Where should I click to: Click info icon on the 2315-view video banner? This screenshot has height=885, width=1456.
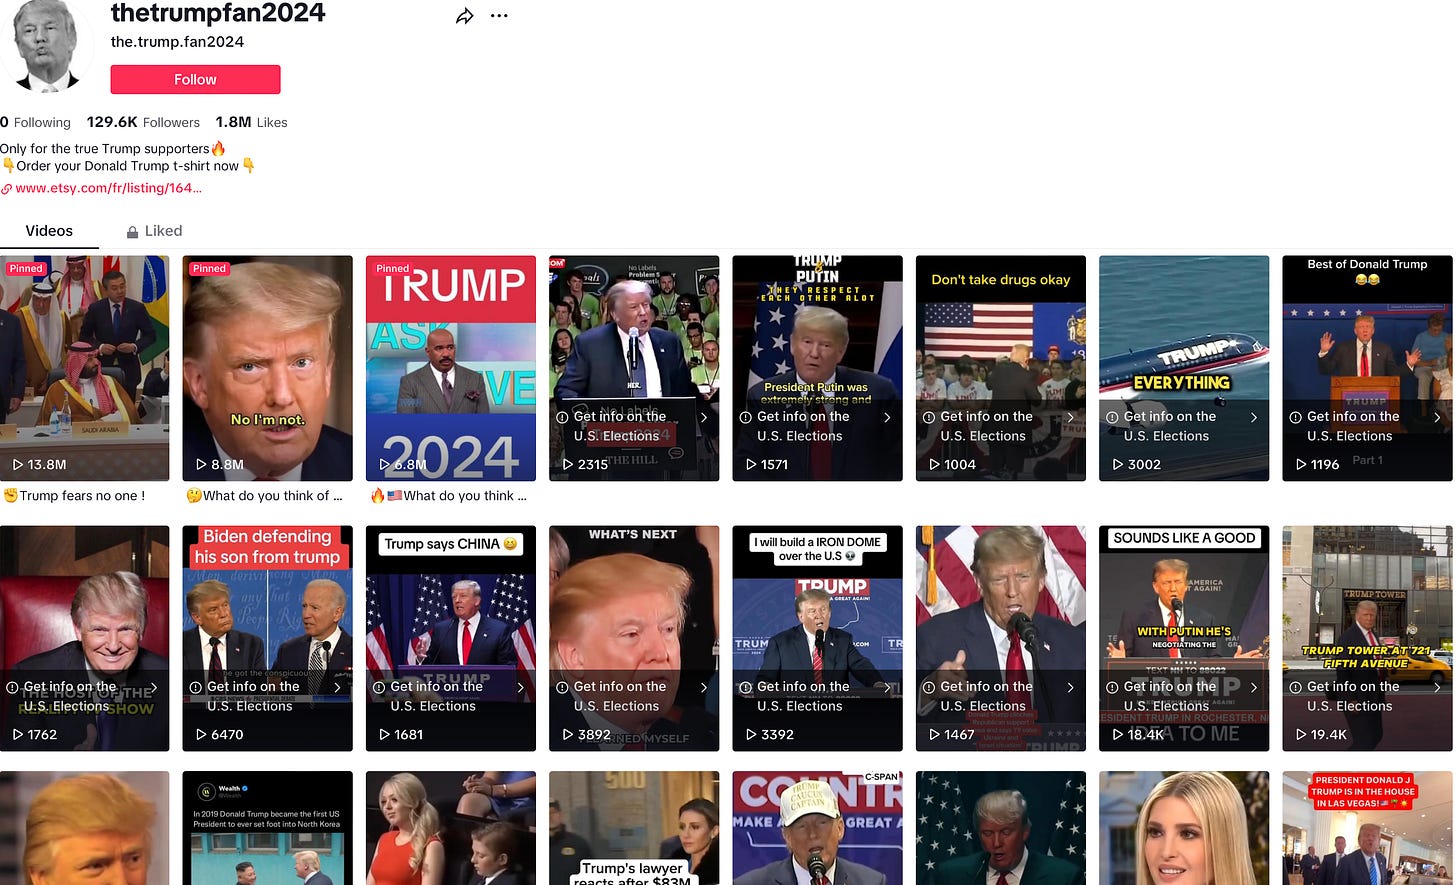click(562, 418)
